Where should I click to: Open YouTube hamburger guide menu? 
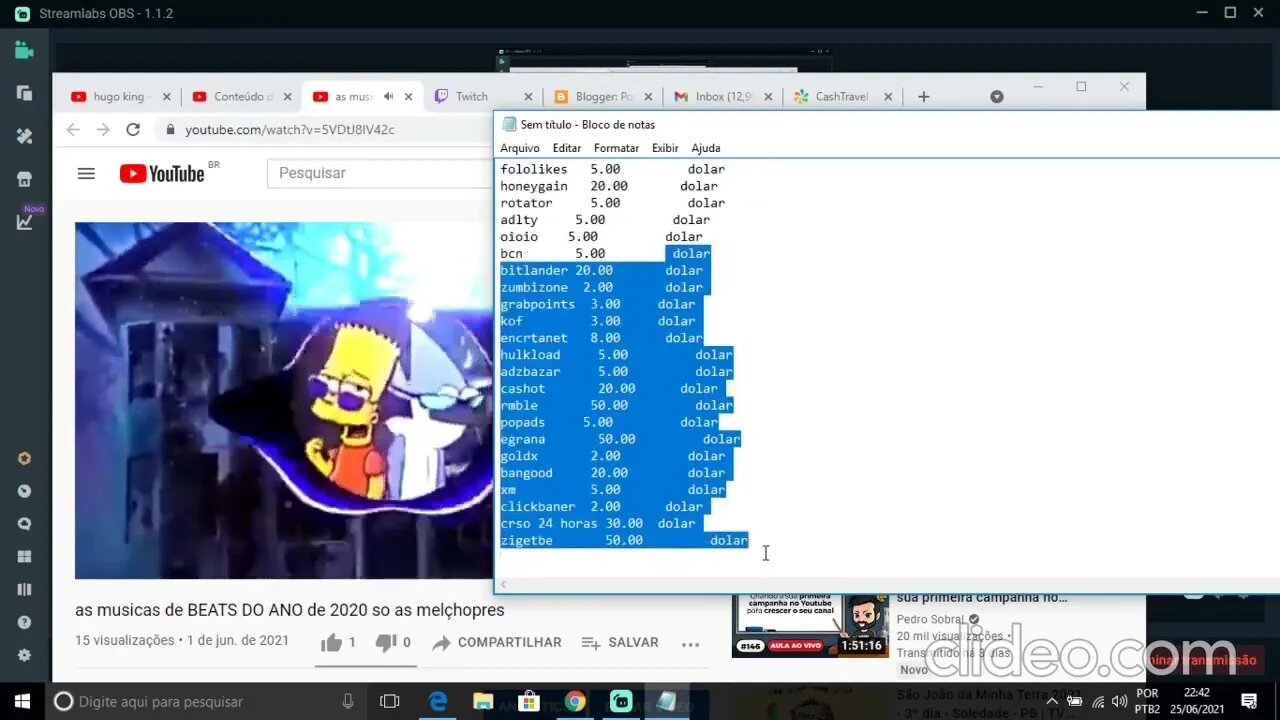[86, 173]
